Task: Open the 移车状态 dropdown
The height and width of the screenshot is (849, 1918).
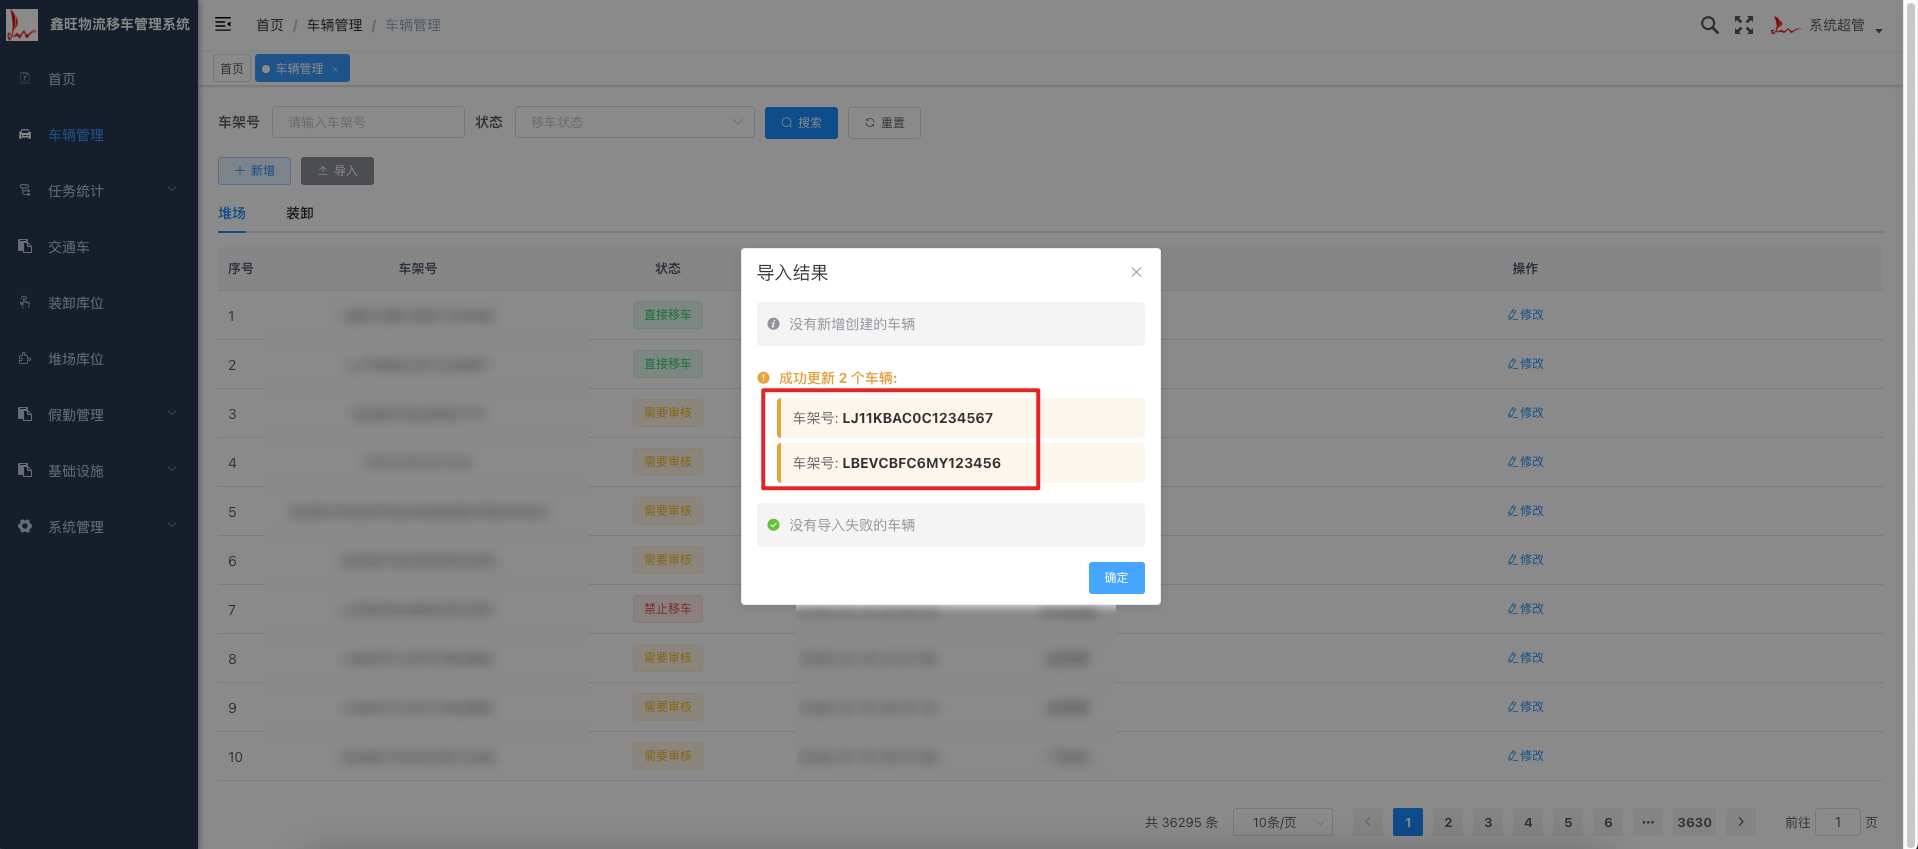Action: click(x=634, y=122)
